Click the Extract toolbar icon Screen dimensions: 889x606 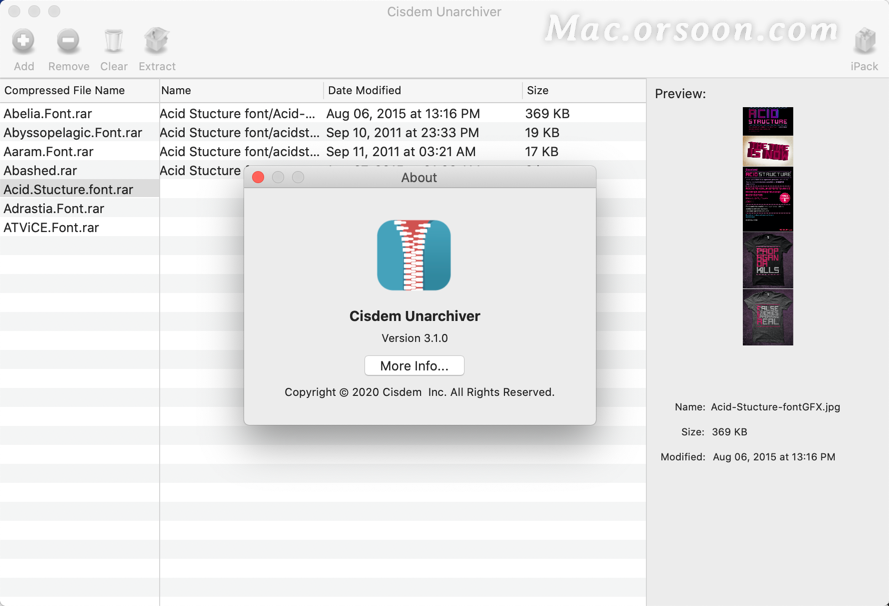point(156,42)
